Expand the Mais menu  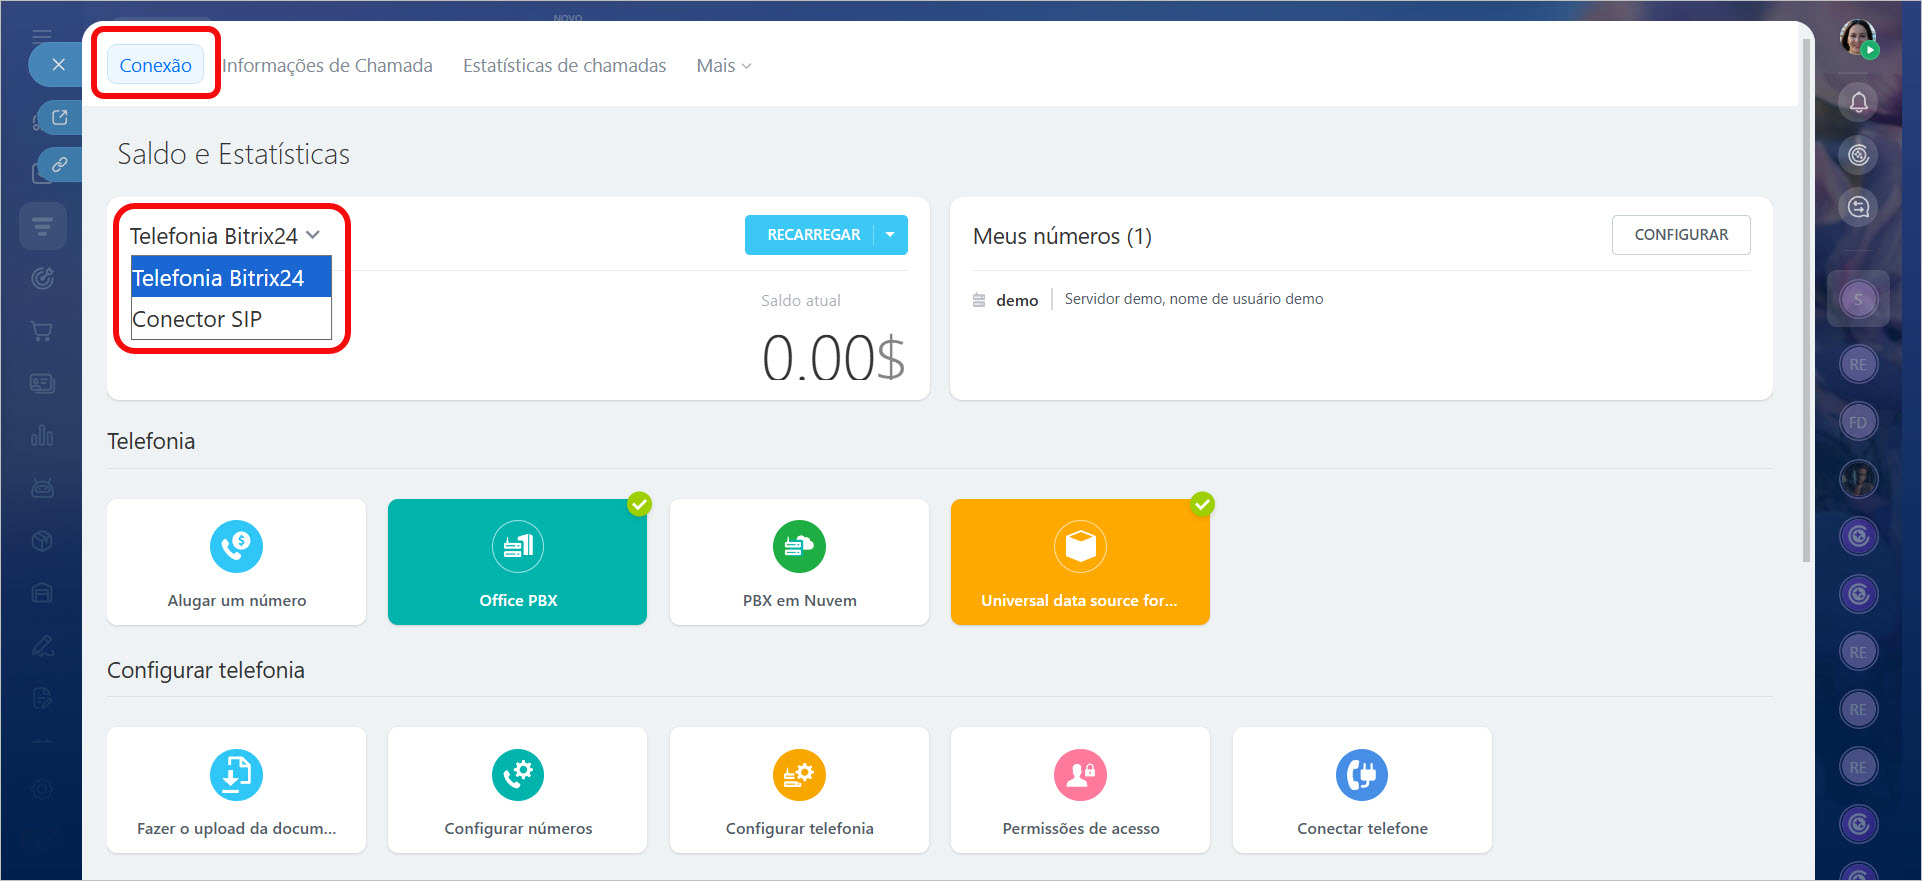723,66
